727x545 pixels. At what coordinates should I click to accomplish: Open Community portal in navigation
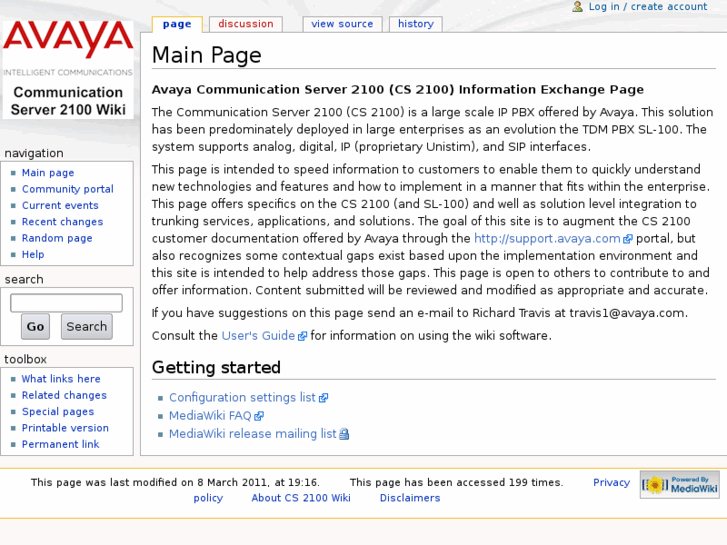68,189
